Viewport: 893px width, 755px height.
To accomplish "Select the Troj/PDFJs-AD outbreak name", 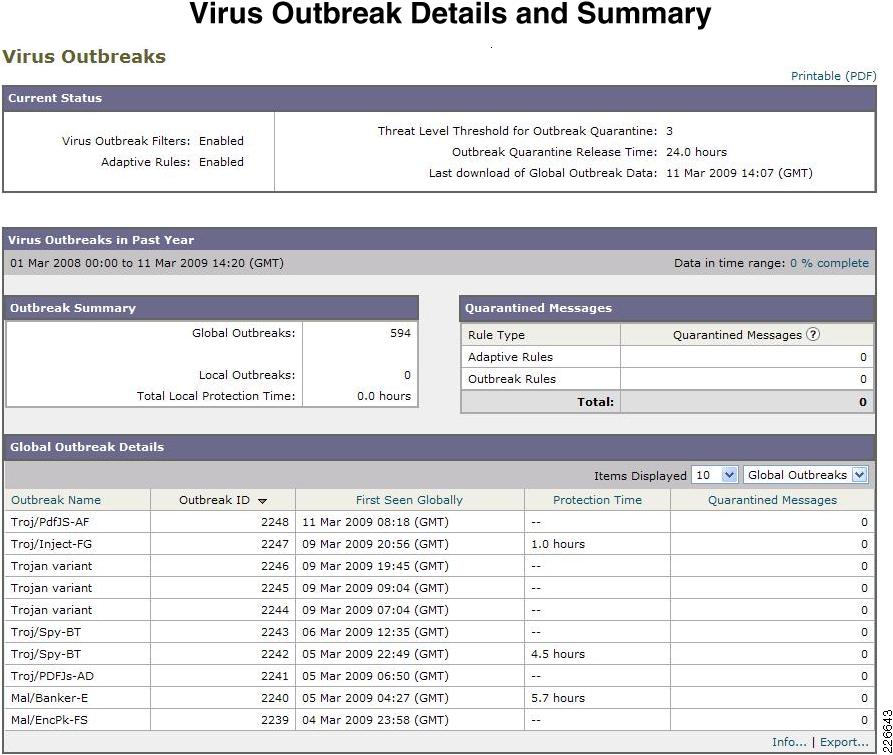I will pos(52,676).
